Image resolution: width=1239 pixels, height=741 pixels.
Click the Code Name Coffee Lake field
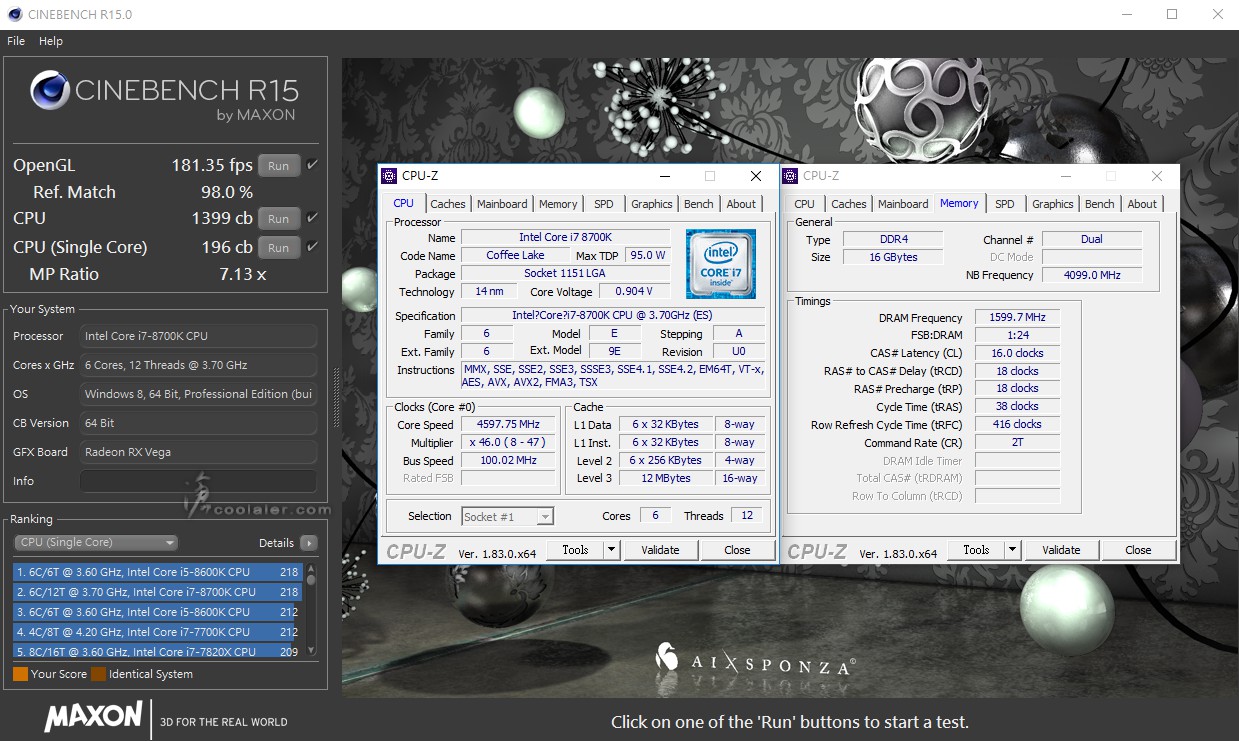point(516,255)
